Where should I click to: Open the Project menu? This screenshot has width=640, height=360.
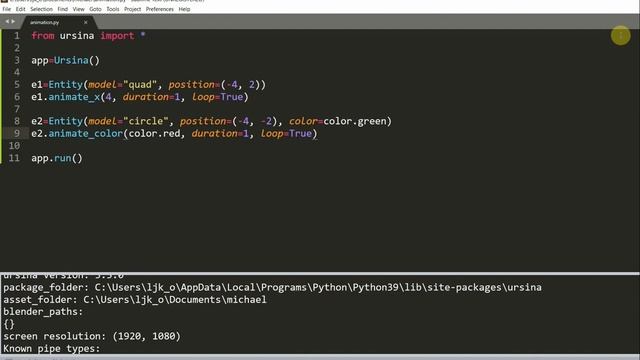click(x=132, y=9)
